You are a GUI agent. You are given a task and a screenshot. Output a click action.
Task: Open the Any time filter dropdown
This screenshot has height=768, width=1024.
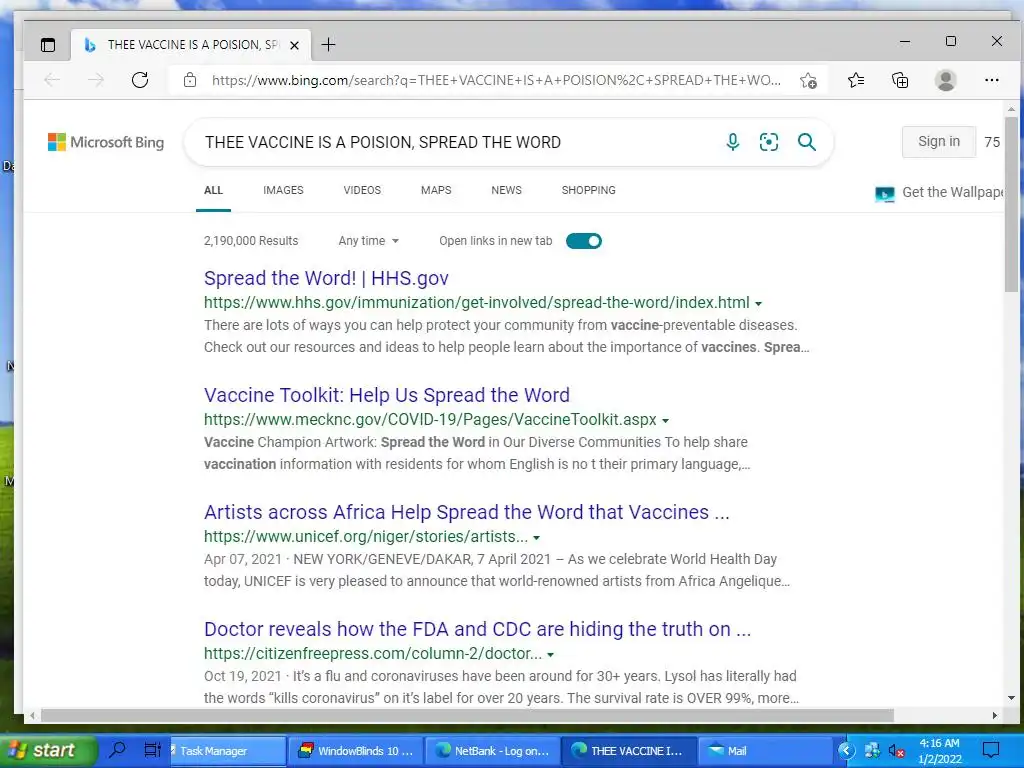pyautogui.click(x=368, y=241)
